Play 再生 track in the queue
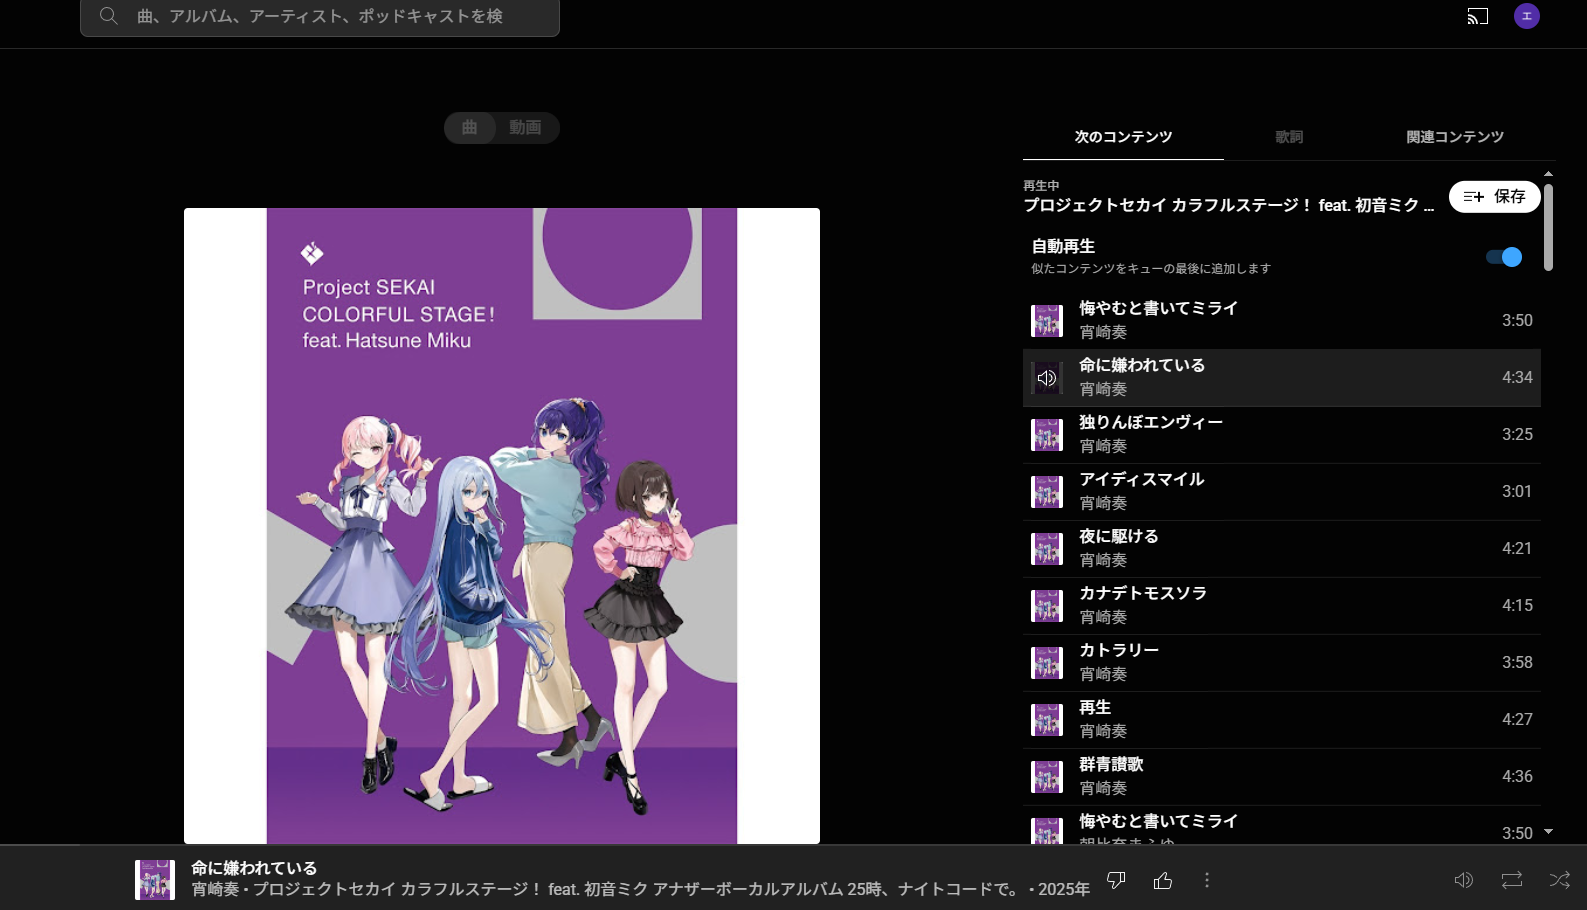This screenshot has height=910, width=1587. pyautogui.click(x=1281, y=719)
